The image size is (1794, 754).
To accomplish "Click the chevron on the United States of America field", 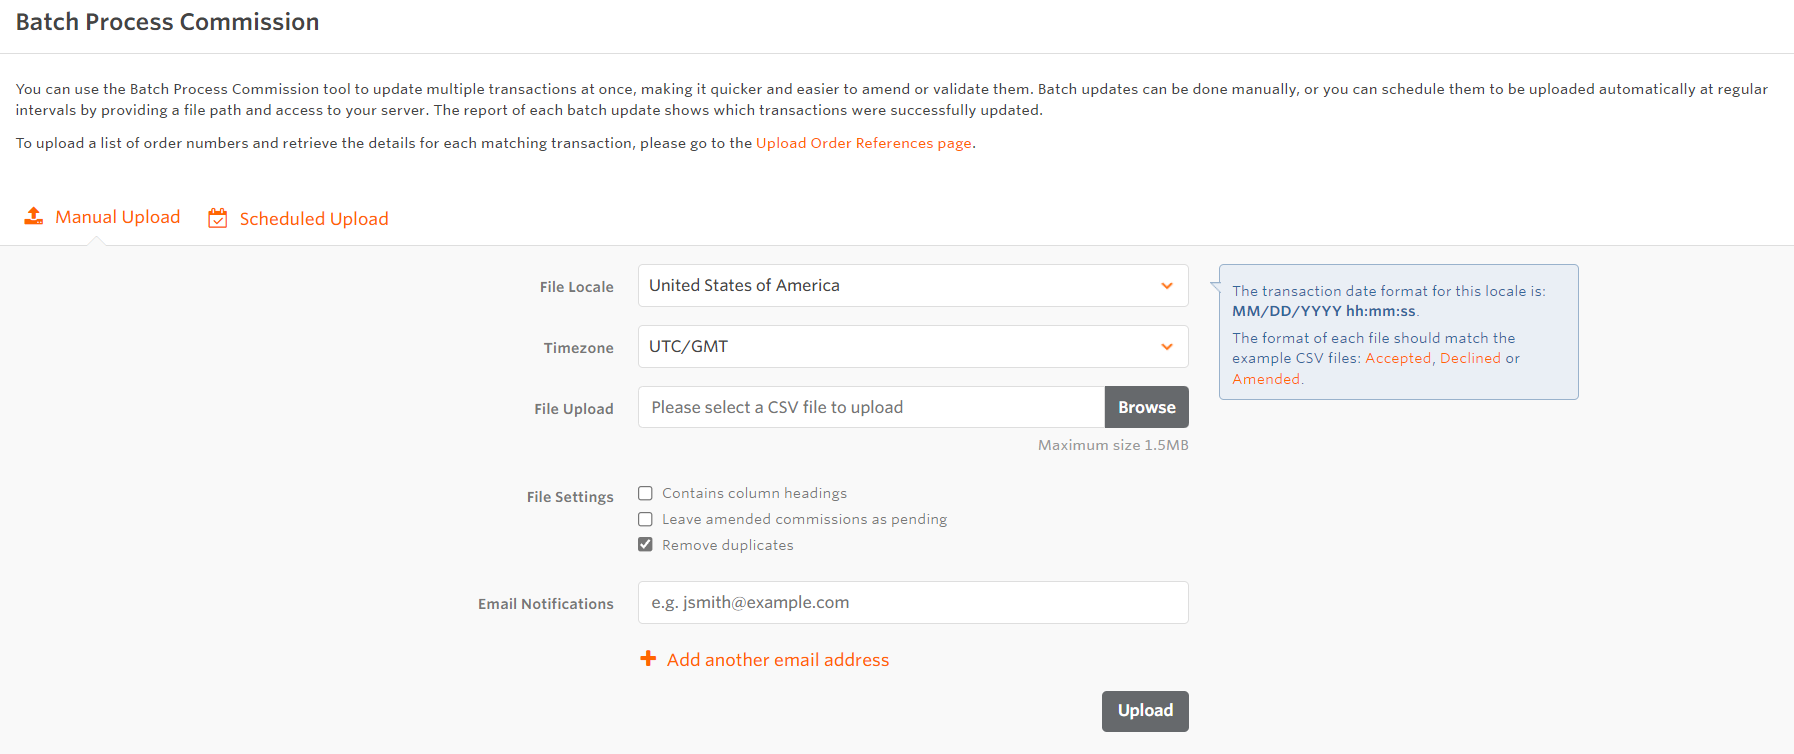I will pos(1166,285).
